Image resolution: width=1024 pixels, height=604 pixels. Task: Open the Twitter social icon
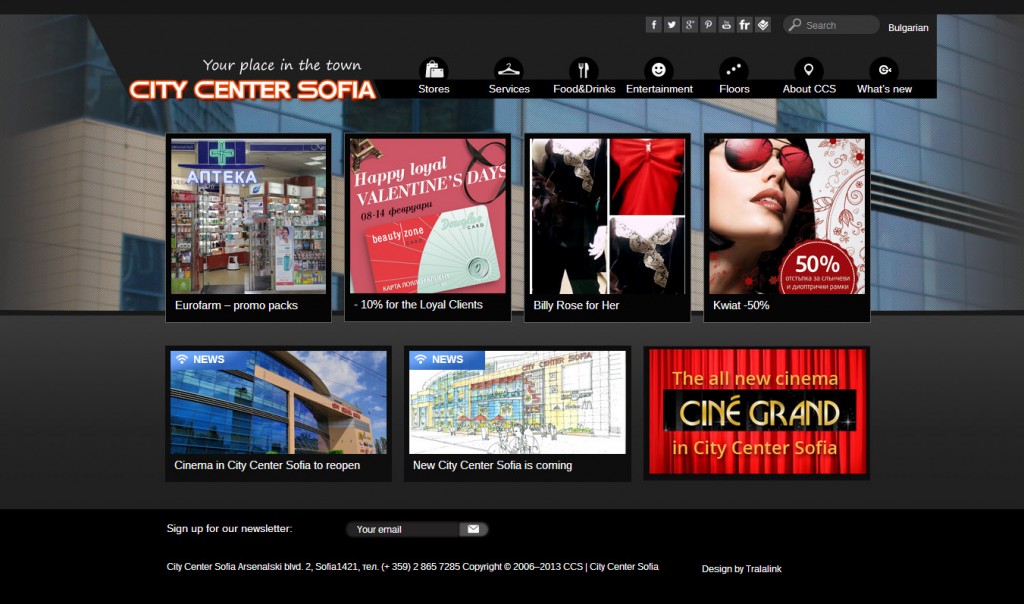point(671,25)
